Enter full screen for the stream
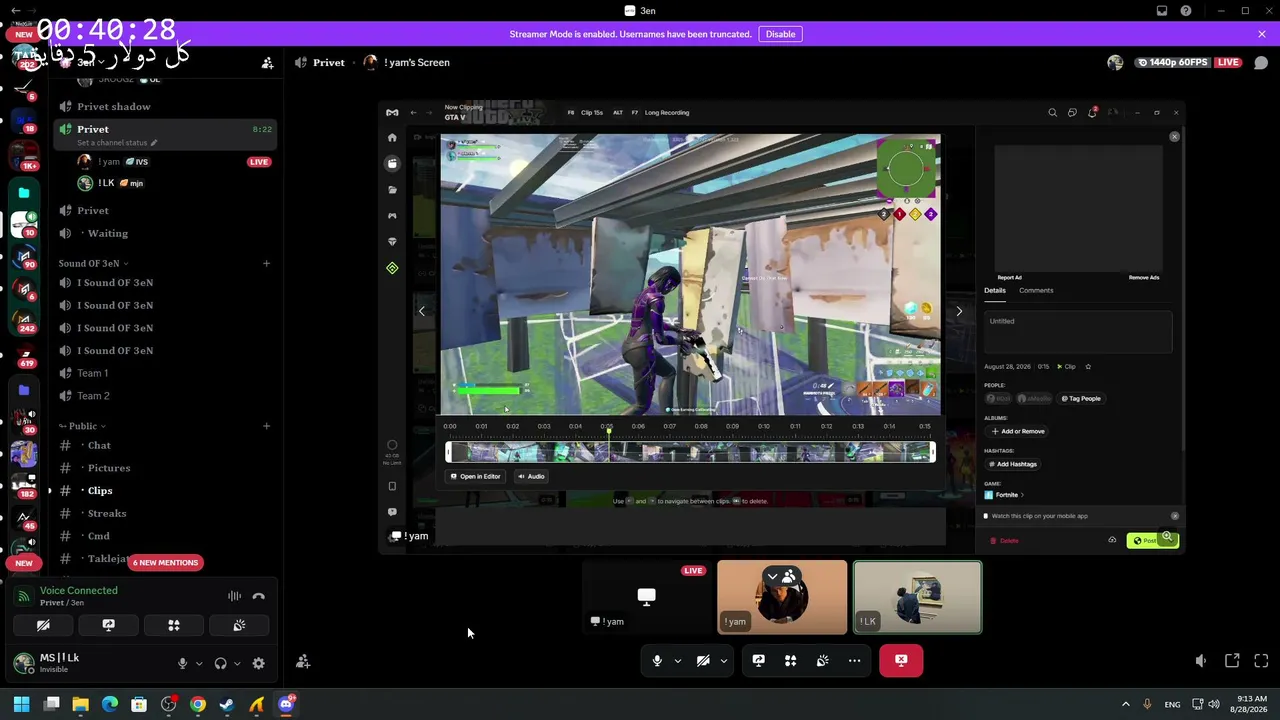Viewport: 1280px width, 720px height. click(x=1261, y=661)
